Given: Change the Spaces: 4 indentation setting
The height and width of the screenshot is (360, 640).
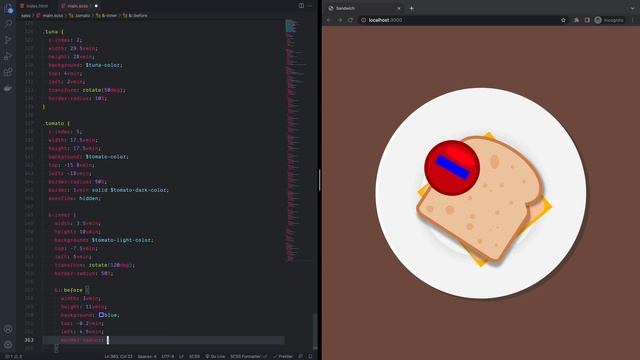Looking at the screenshot, I should click(147, 356).
